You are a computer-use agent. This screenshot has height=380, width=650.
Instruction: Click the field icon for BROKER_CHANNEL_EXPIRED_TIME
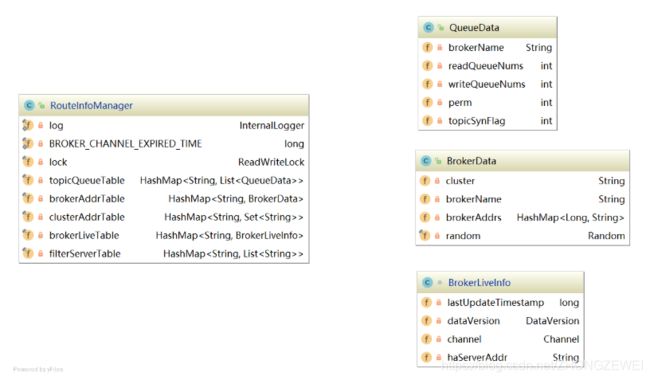pos(28,143)
